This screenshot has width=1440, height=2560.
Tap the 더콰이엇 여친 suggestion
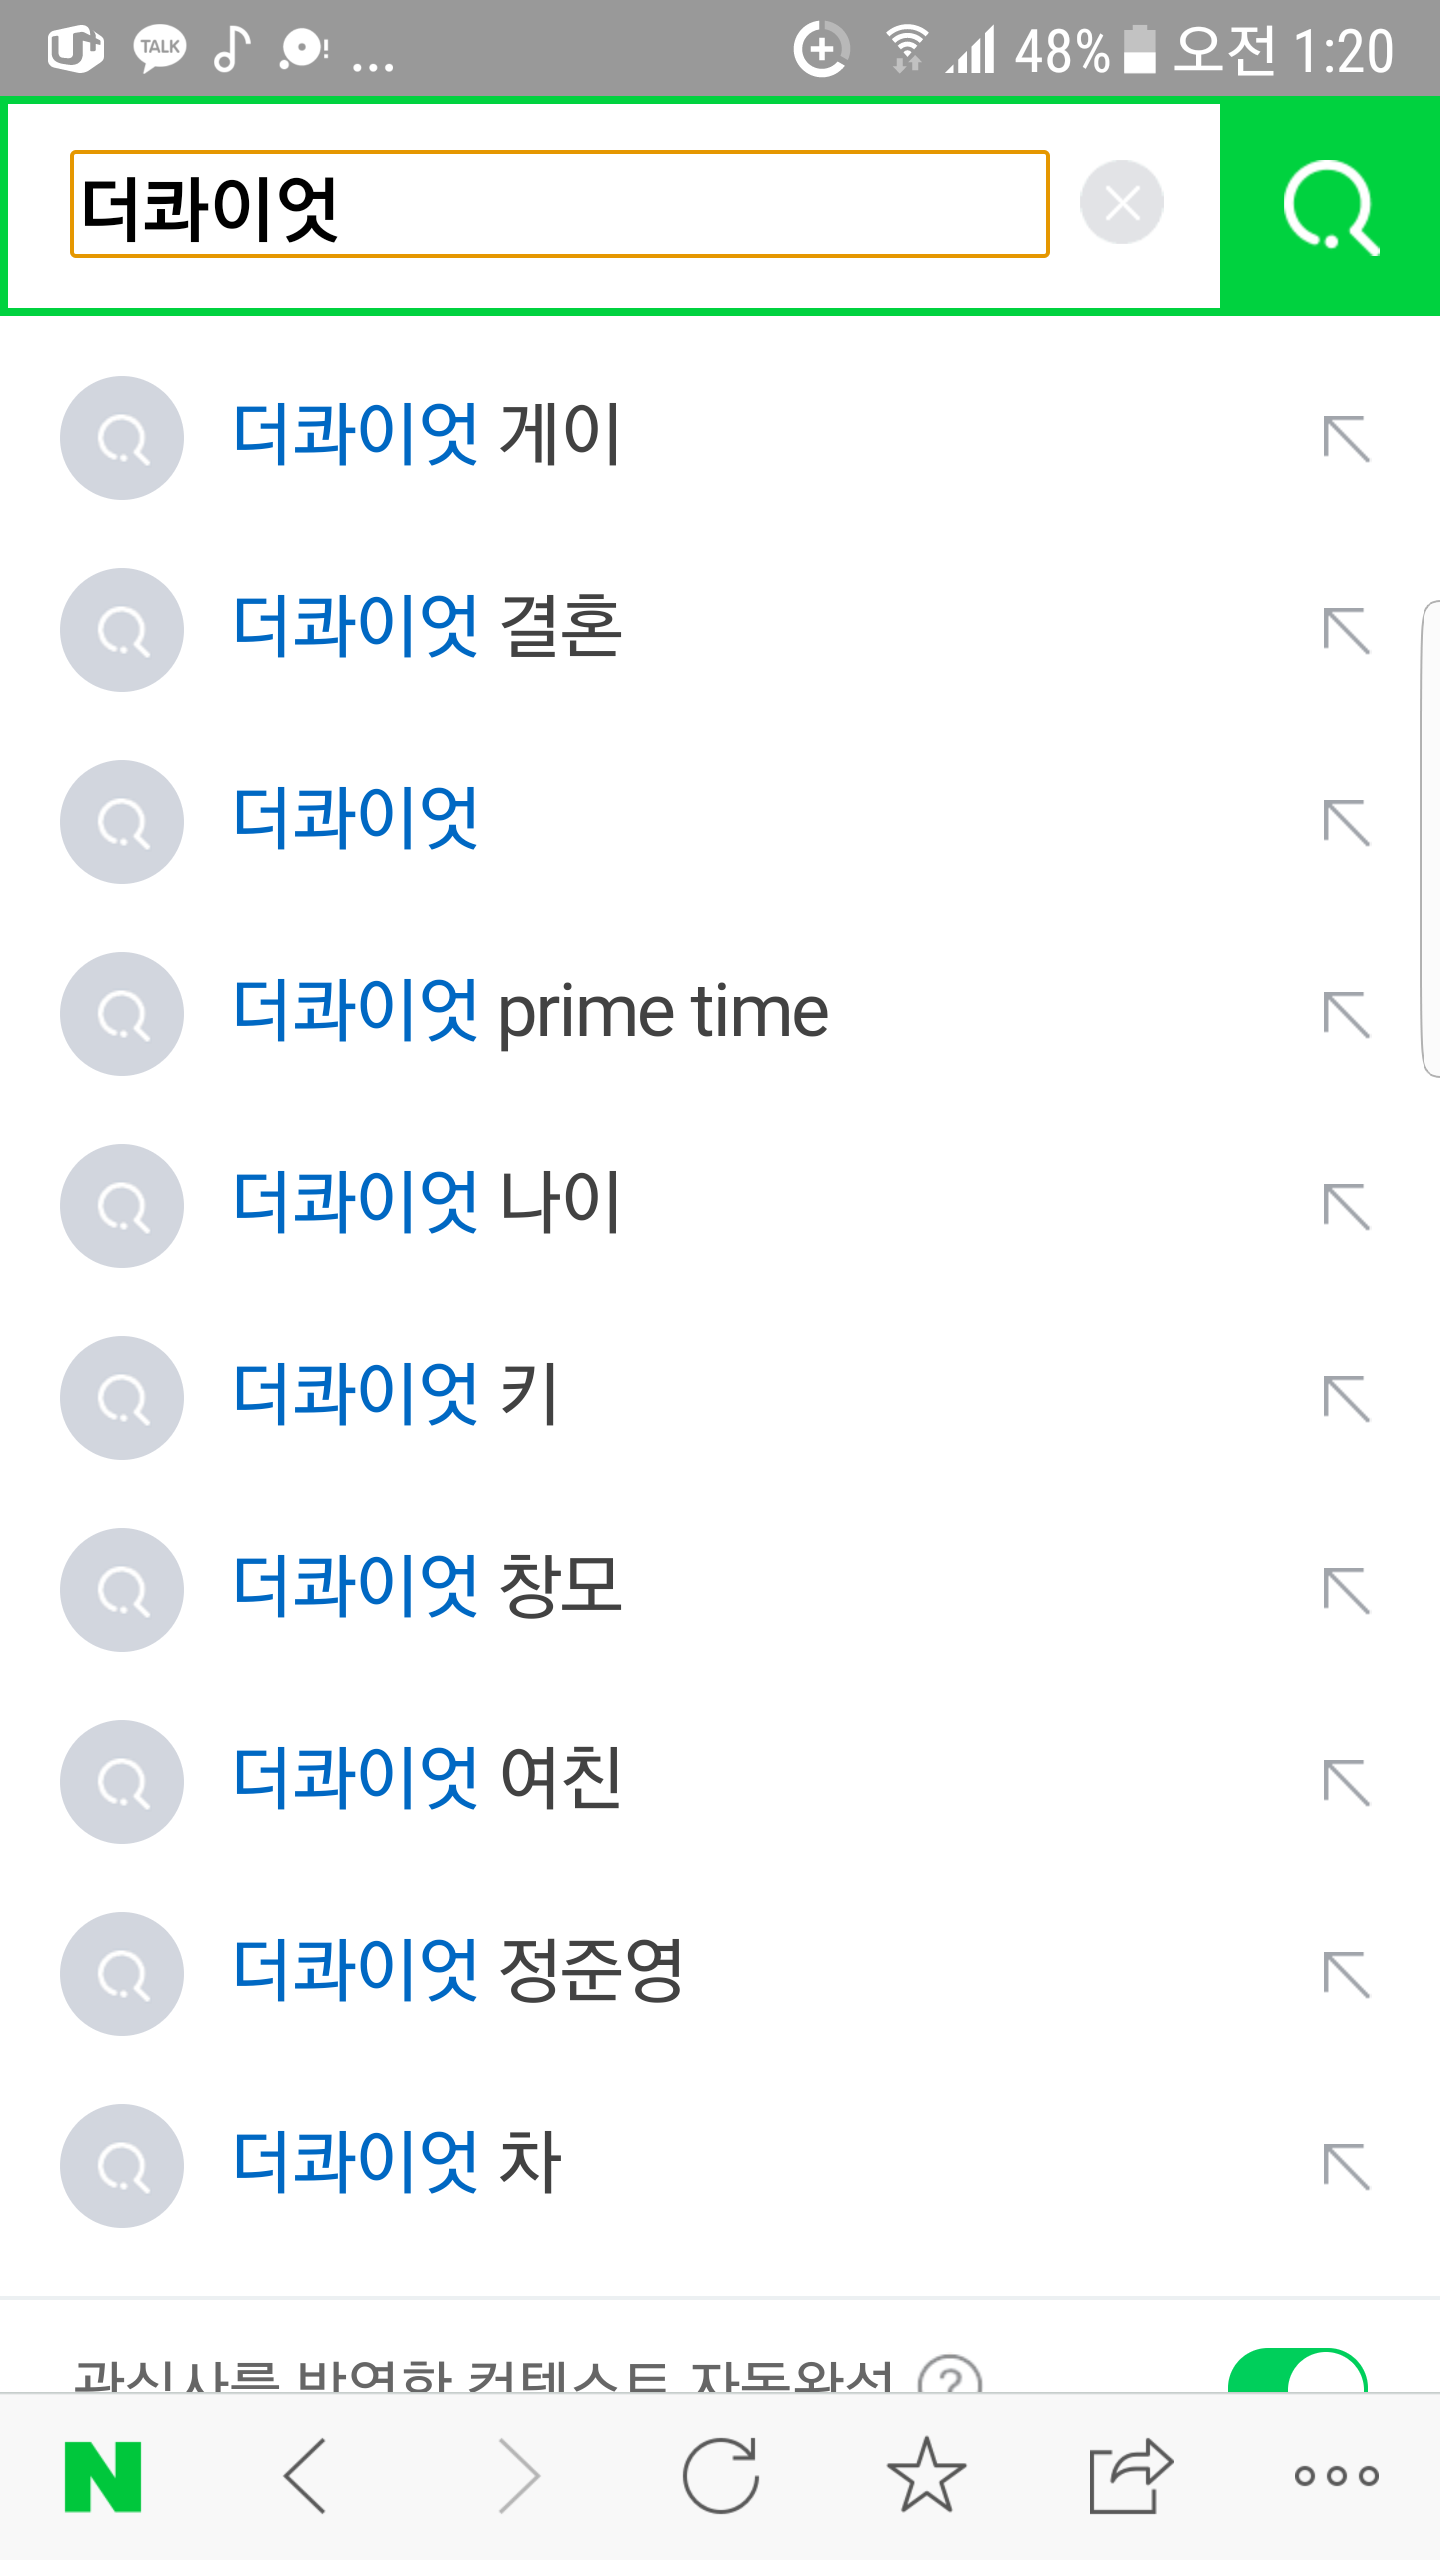pyautogui.click(x=428, y=1781)
